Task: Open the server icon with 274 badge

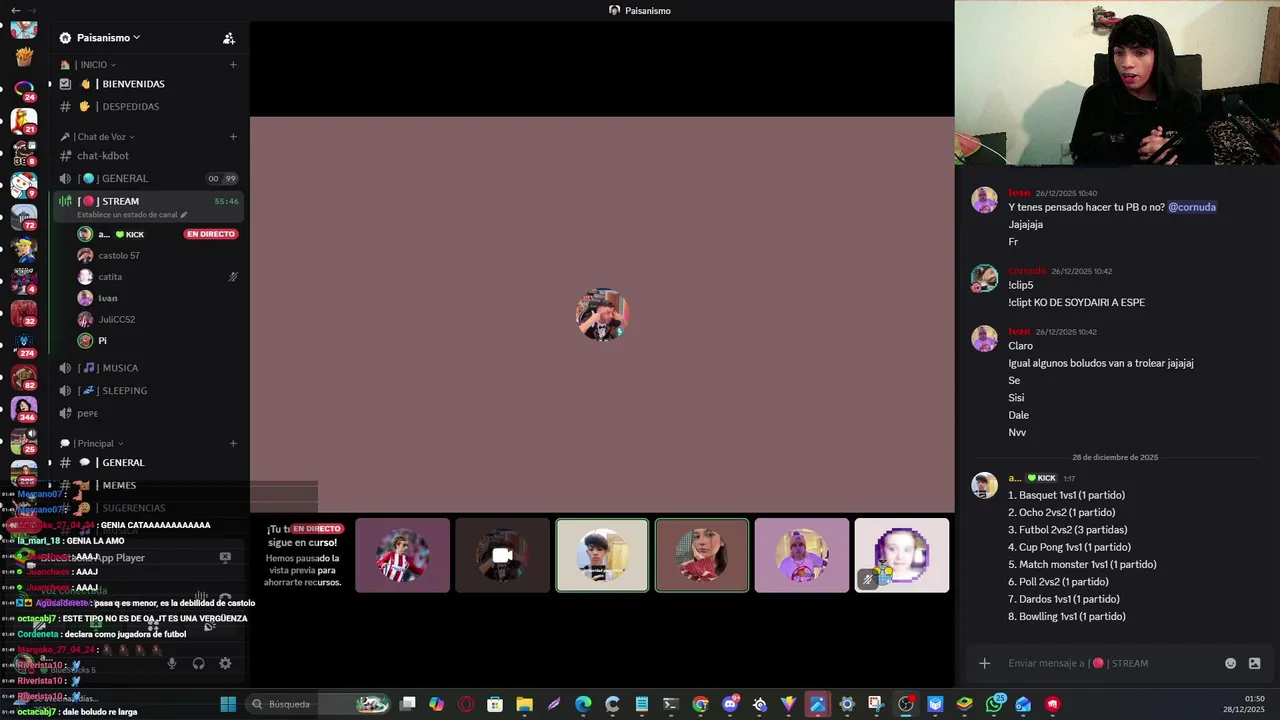Action: (24, 346)
